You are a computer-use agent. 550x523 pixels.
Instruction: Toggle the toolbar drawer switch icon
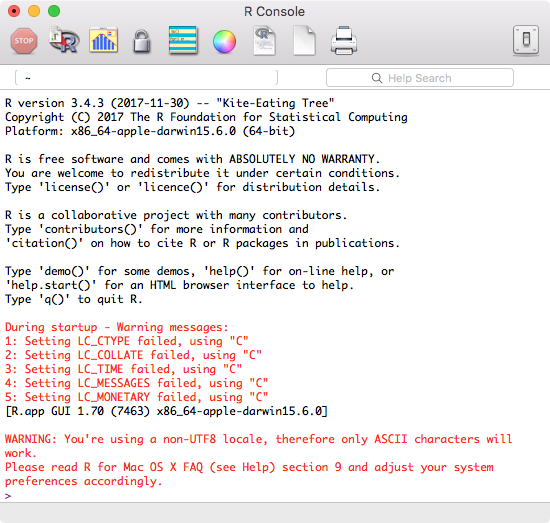[x=525, y=40]
